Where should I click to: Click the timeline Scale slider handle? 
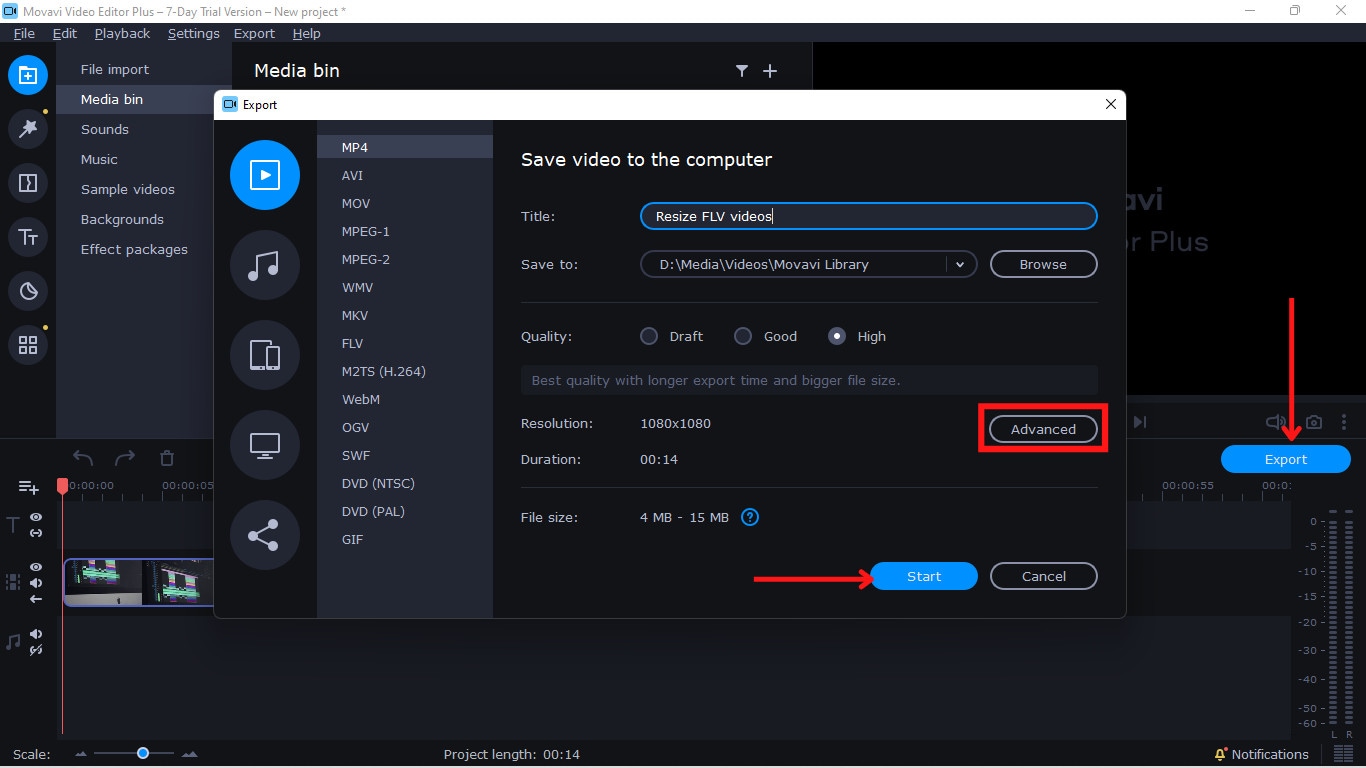coord(143,753)
